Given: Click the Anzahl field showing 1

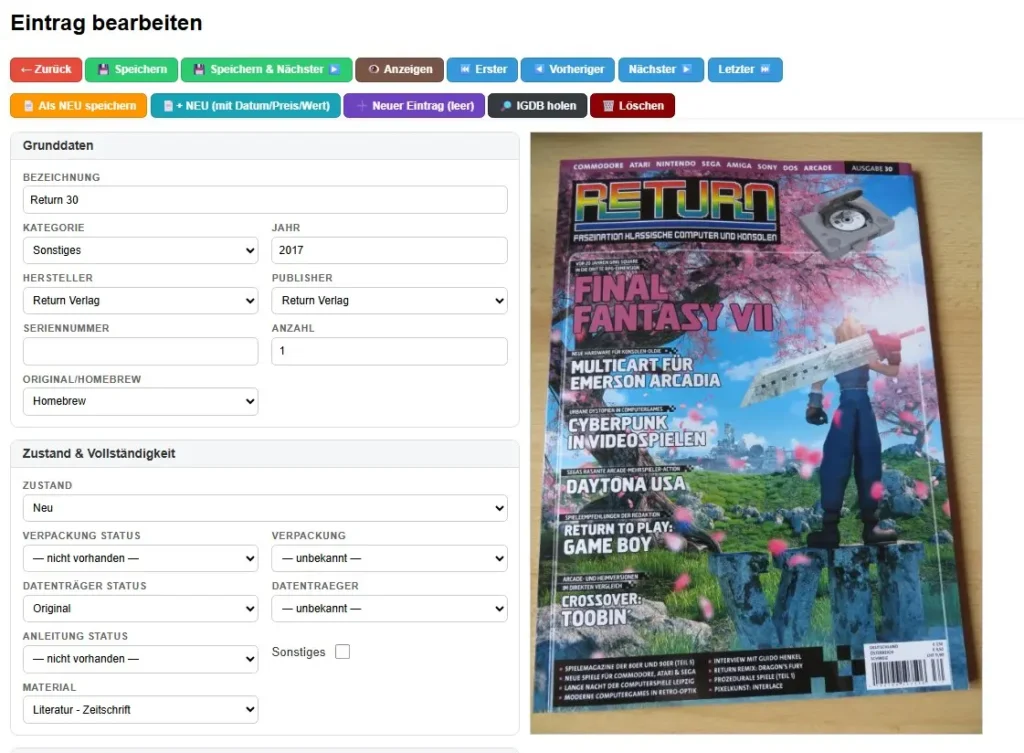Looking at the screenshot, I should [x=389, y=351].
